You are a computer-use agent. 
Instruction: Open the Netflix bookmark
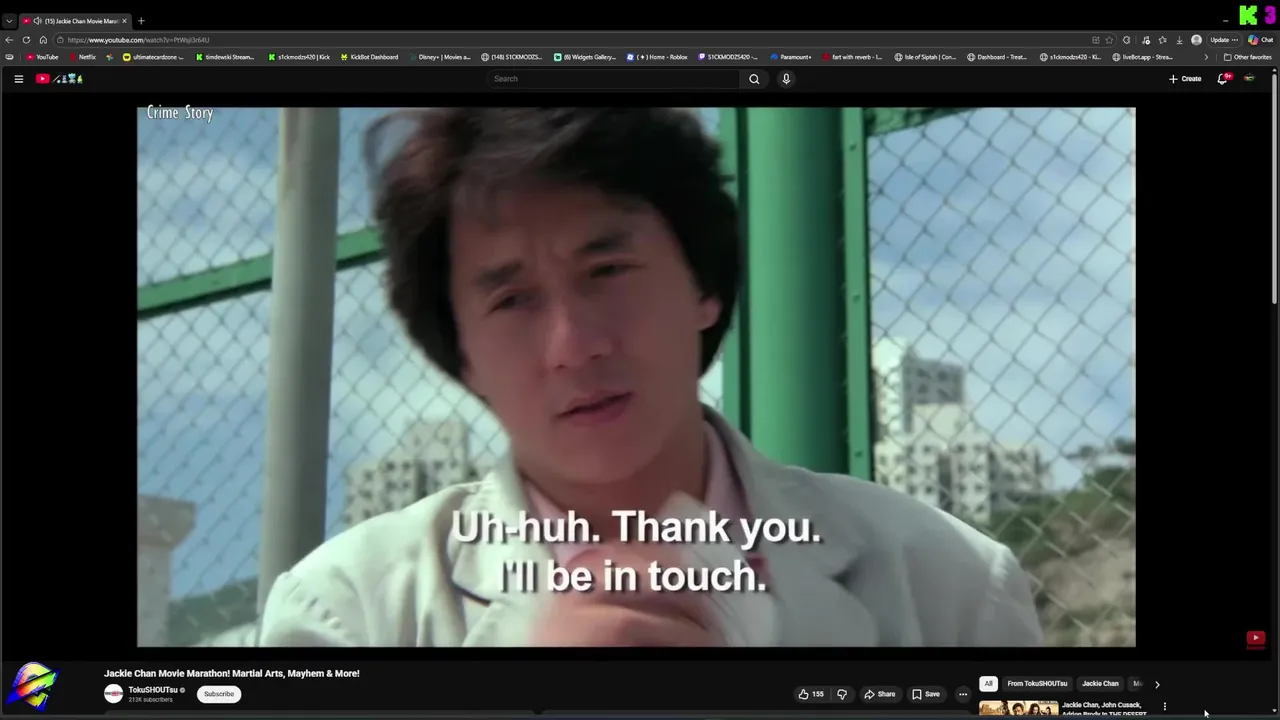tap(82, 57)
